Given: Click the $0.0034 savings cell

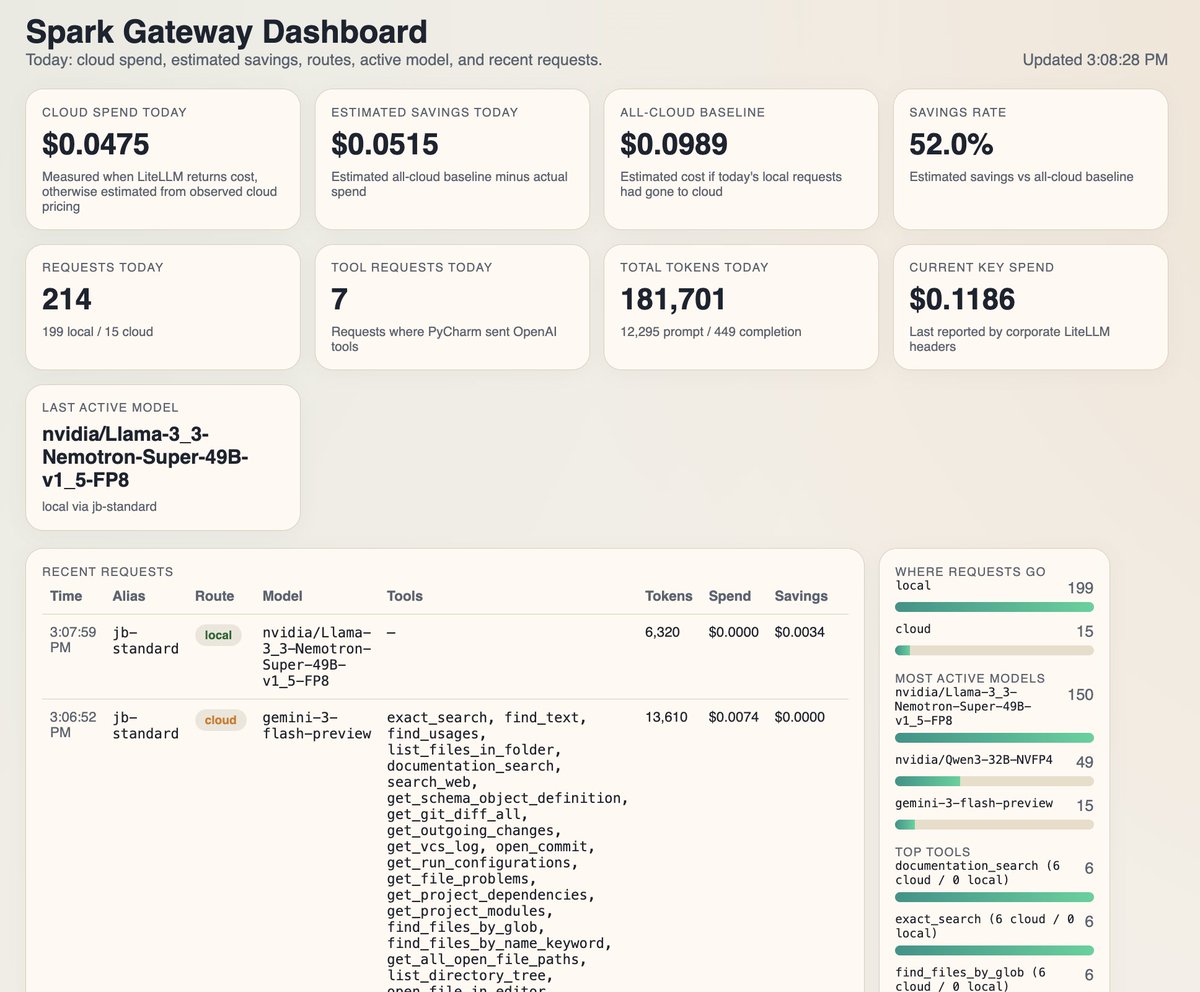Looking at the screenshot, I should tap(800, 632).
